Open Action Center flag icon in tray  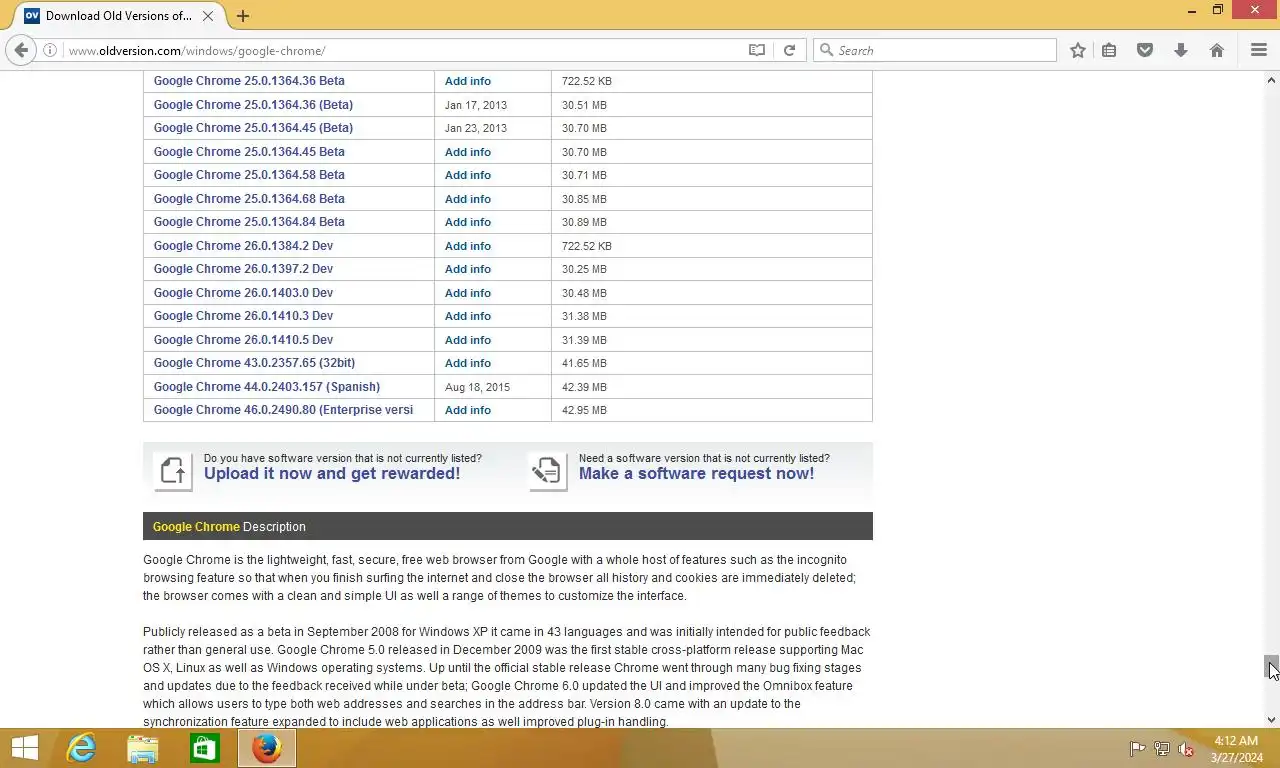tap(1137, 749)
